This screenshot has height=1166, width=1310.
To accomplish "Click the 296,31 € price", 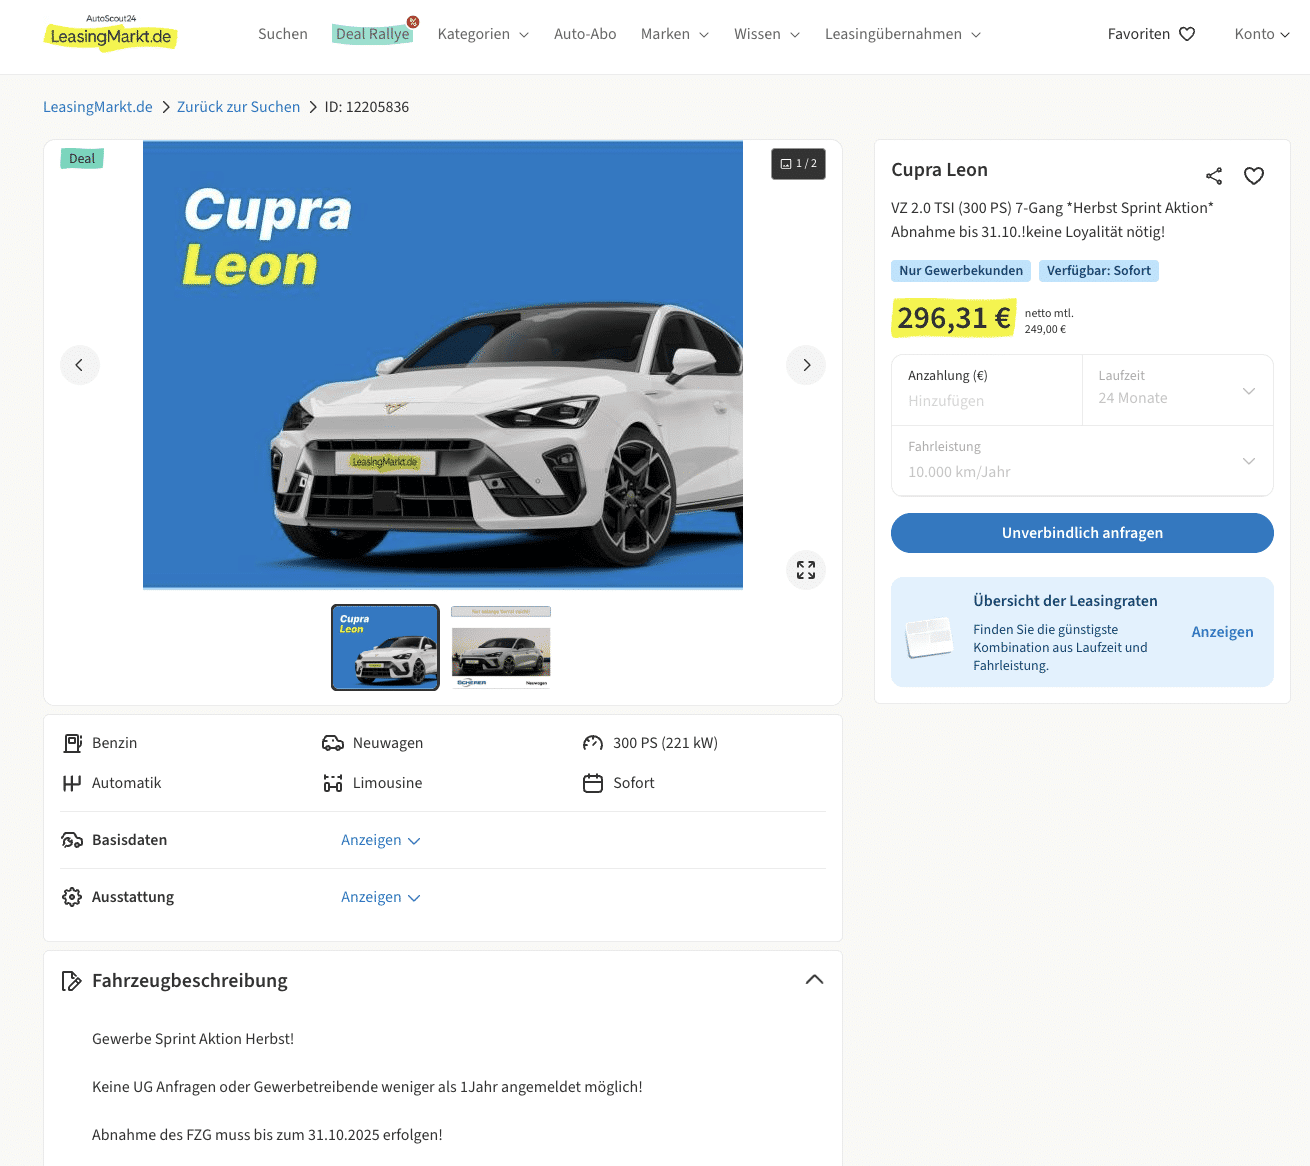I will click(953, 318).
